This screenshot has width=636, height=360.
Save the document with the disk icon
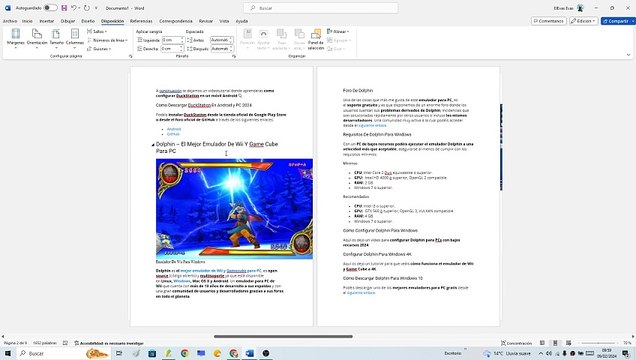coord(64,8)
